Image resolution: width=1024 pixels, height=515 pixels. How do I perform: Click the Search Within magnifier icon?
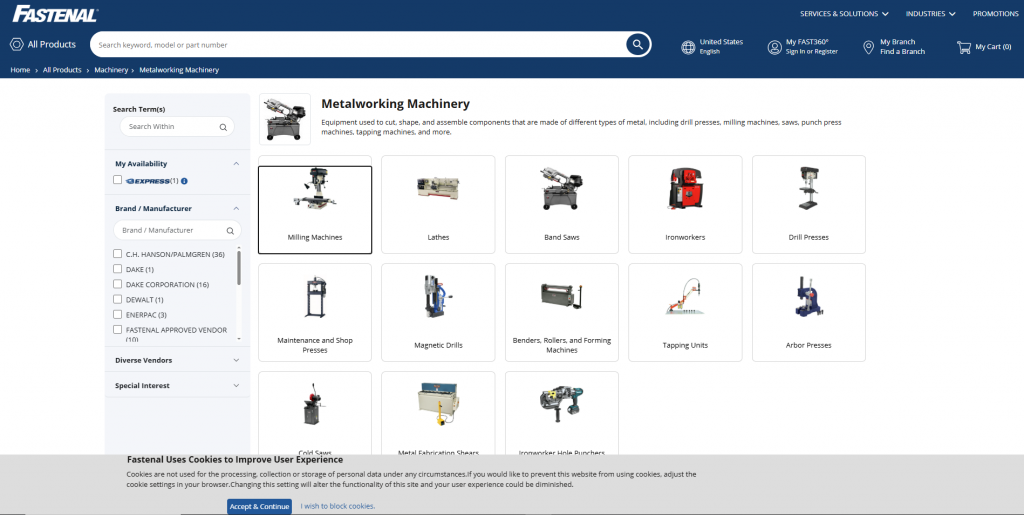coord(223,127)
